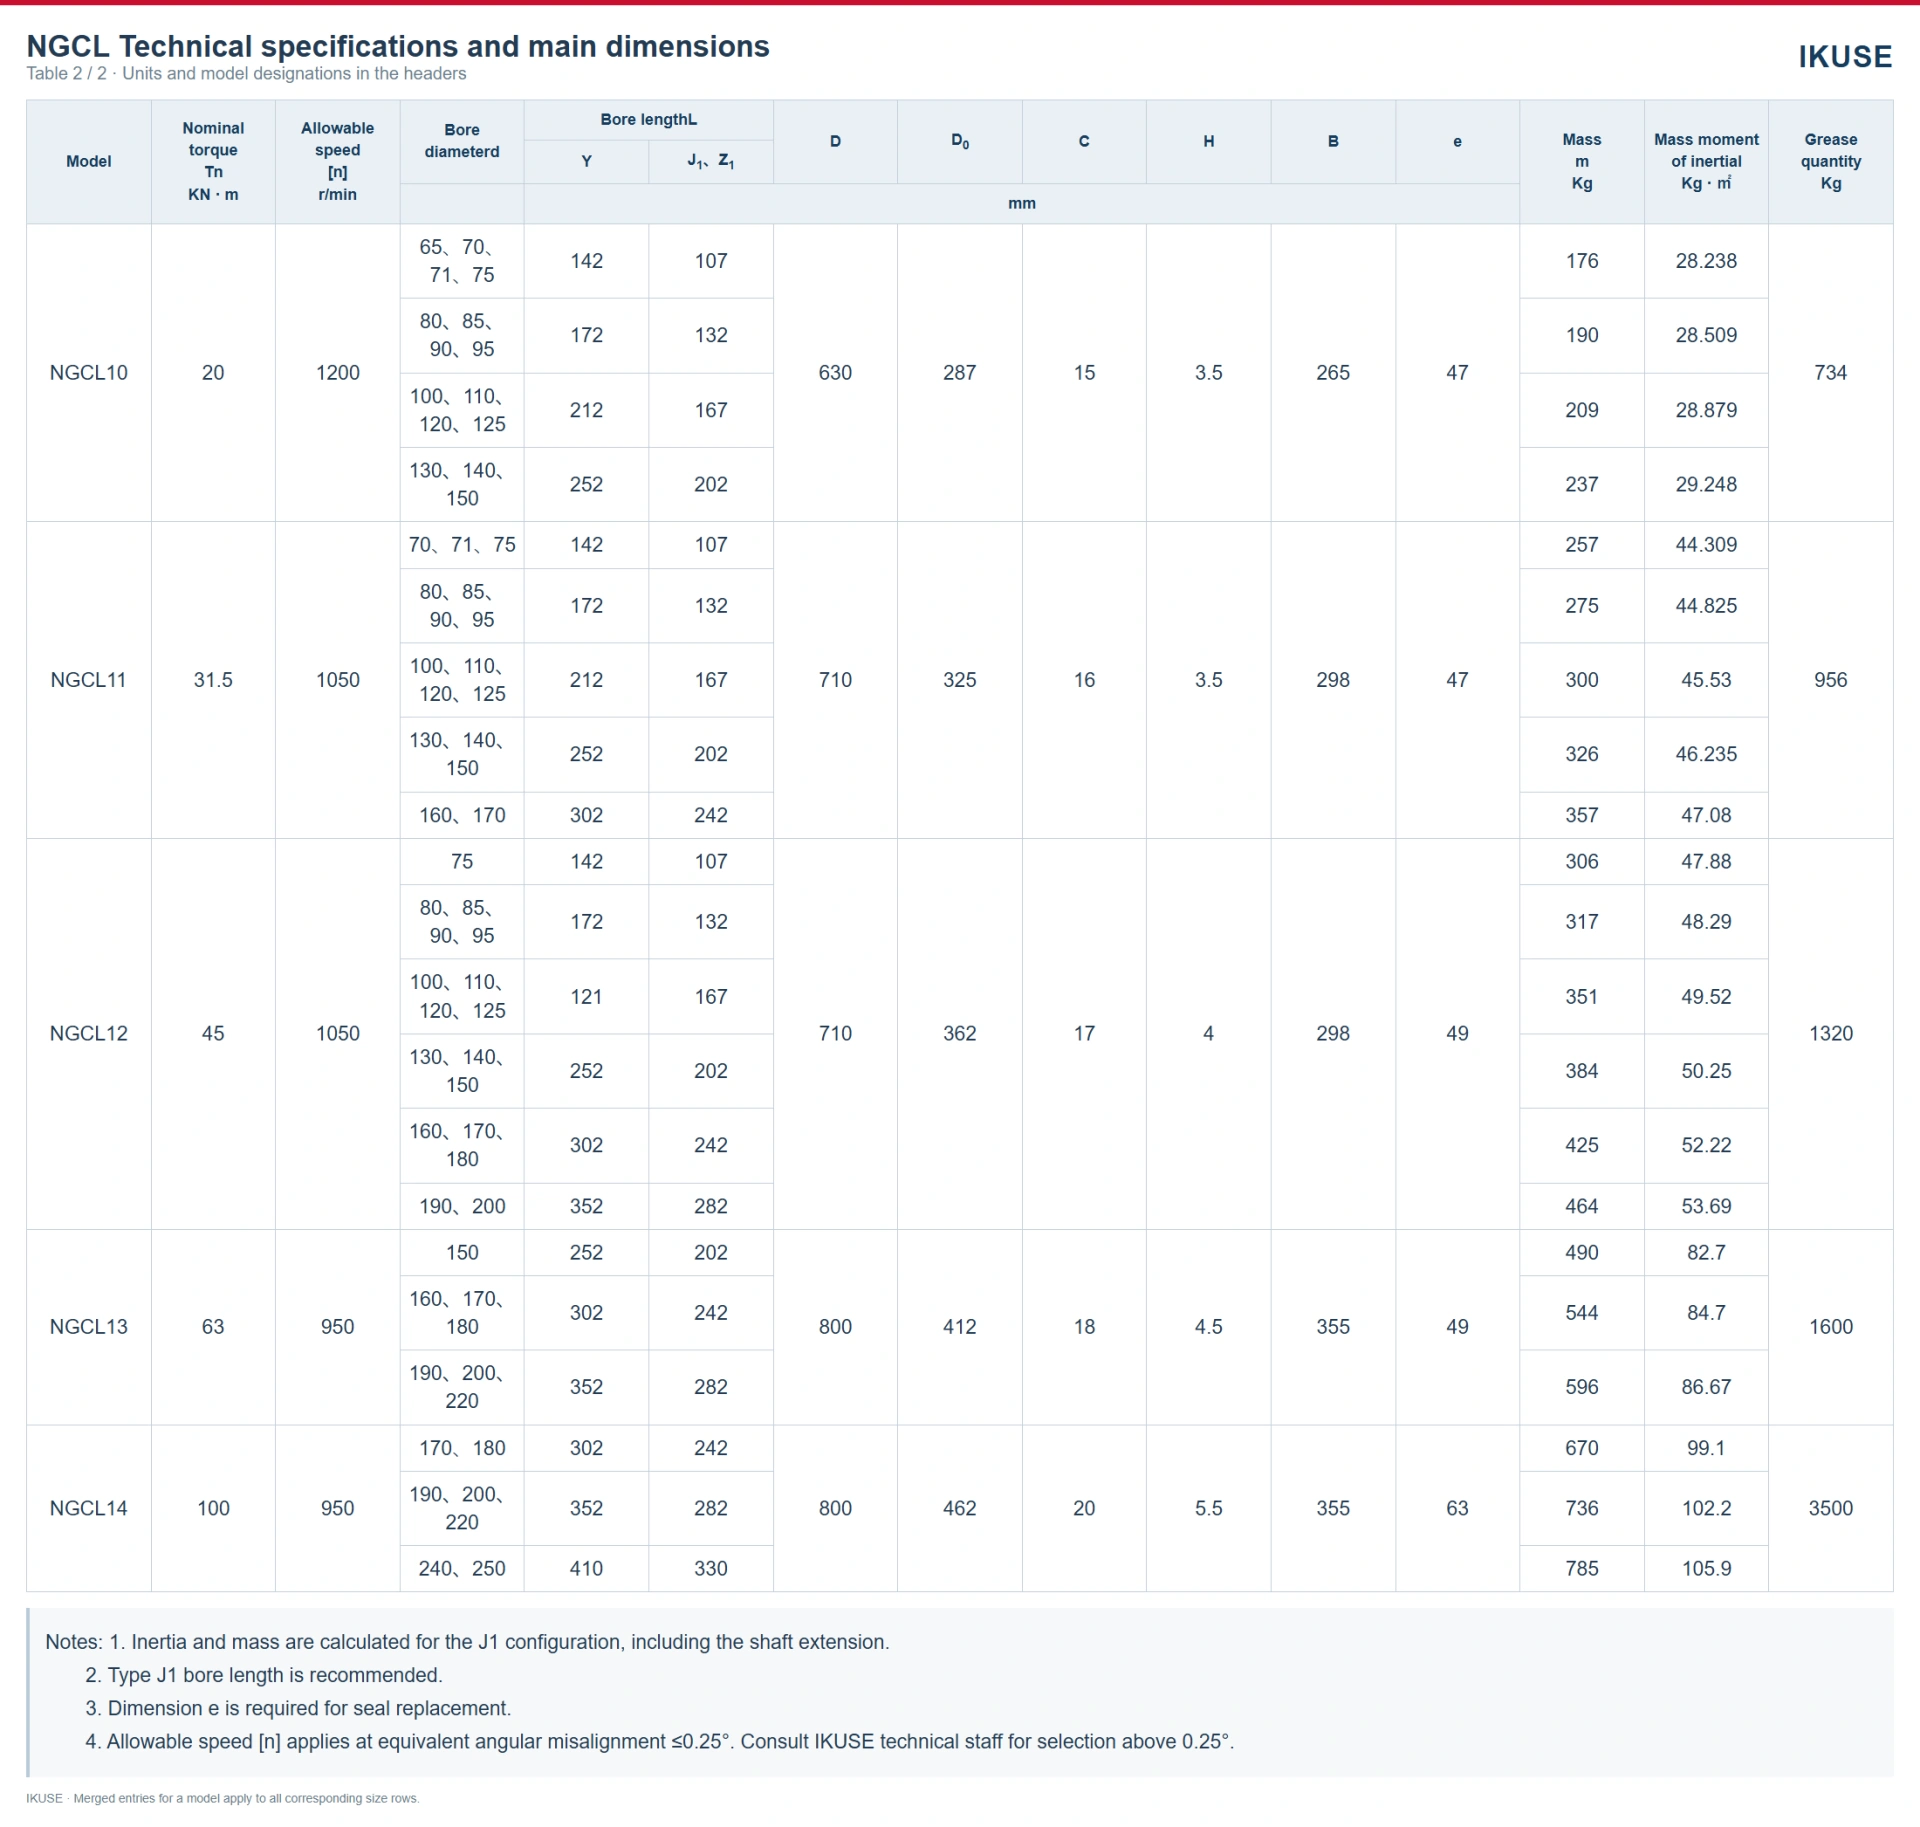1920x1827 pixels.
Task: Select the NGCL14 model cell
Action: coord(89,1508)
